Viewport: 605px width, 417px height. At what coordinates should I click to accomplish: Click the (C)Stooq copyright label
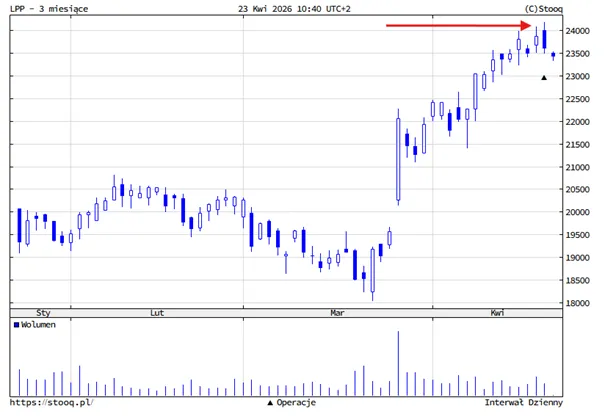pyautogui.click(x=544, y=8)
